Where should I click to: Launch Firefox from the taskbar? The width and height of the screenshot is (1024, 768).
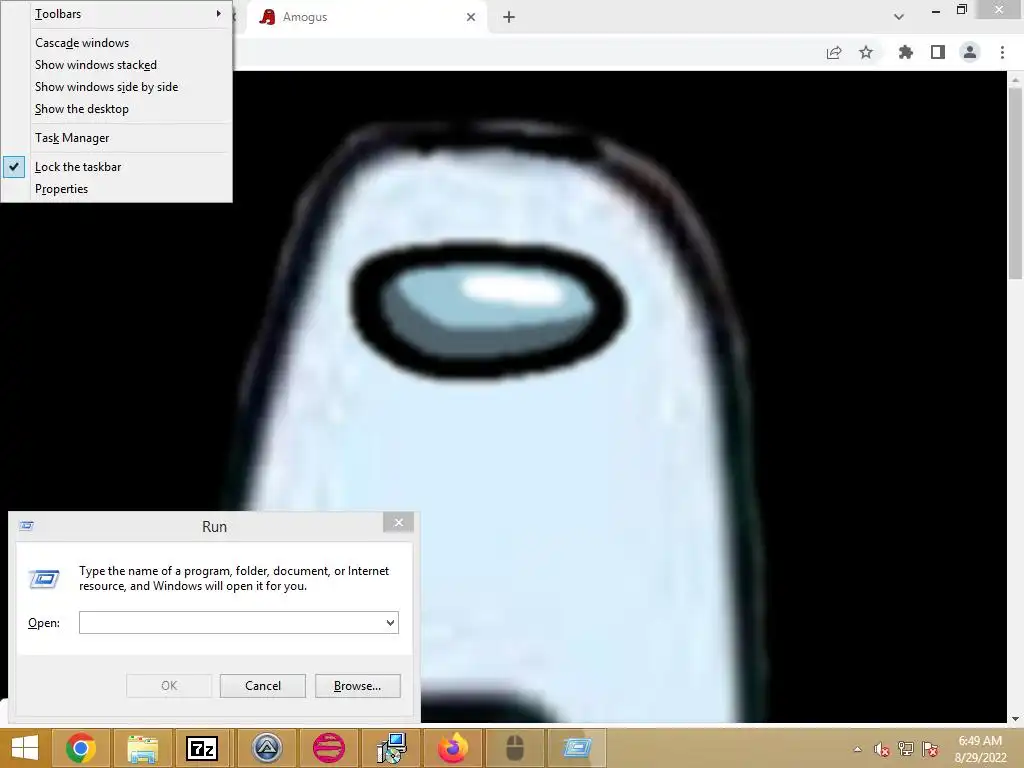[453, 748]
